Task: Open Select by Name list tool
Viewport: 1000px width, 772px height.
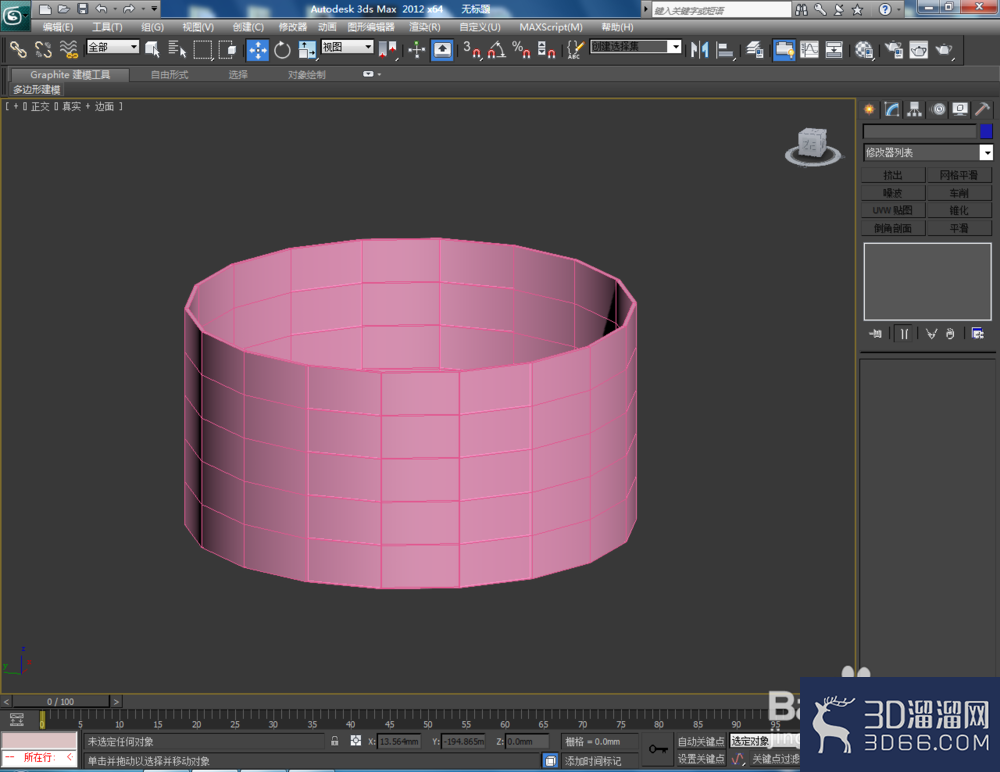Action: (177, 49)
